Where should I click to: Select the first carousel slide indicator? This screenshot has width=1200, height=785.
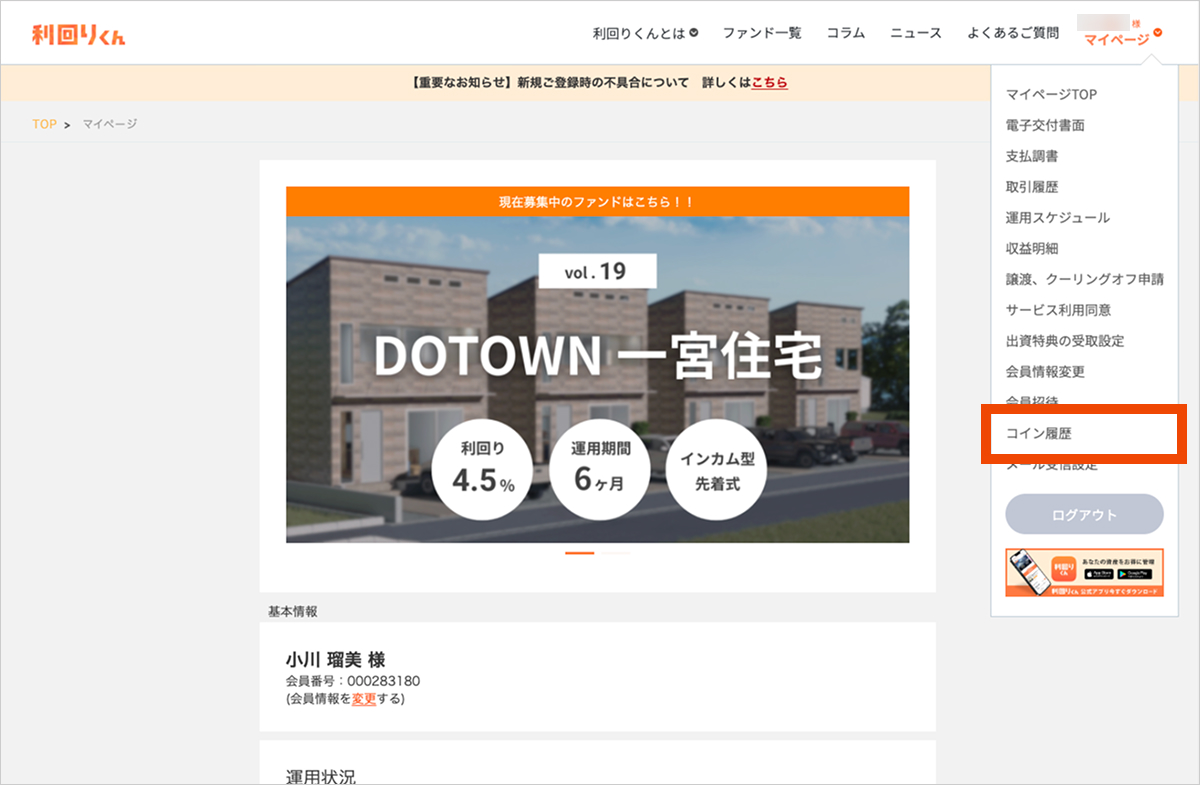[x=580, y=553]
